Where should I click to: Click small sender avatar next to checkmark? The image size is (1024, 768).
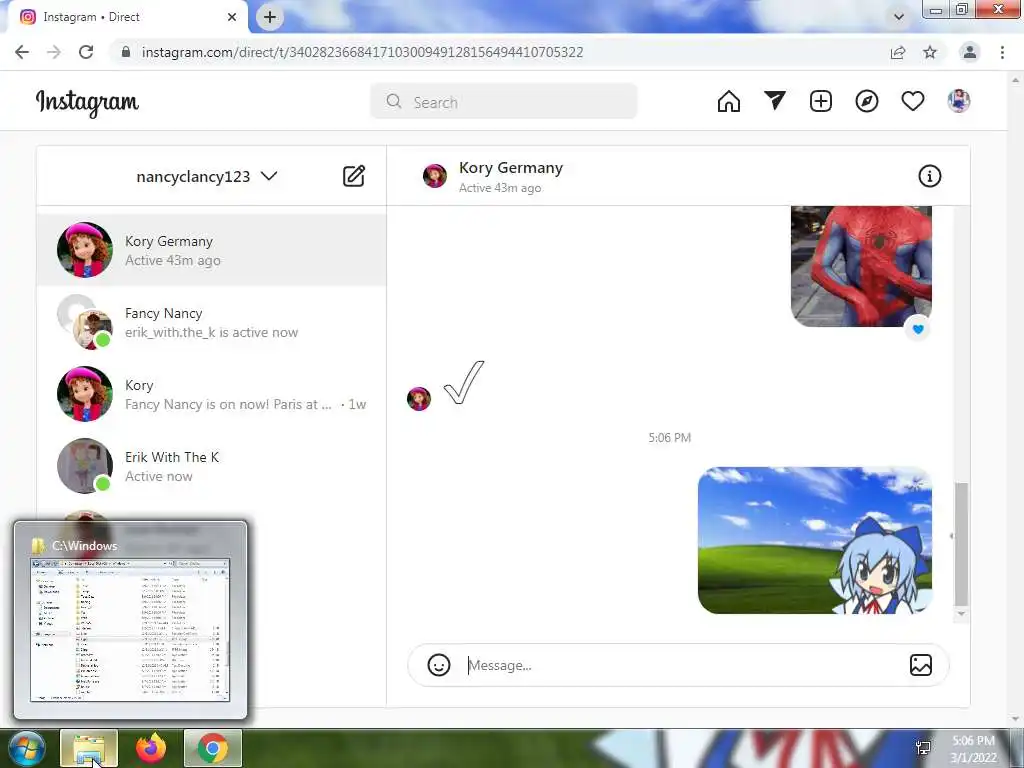[x=419, y=398]
